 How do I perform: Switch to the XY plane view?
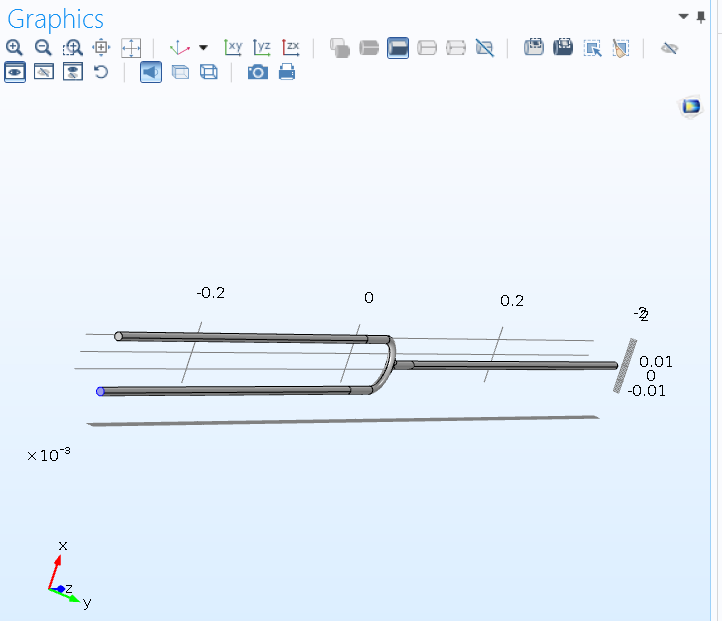point(233,47)
